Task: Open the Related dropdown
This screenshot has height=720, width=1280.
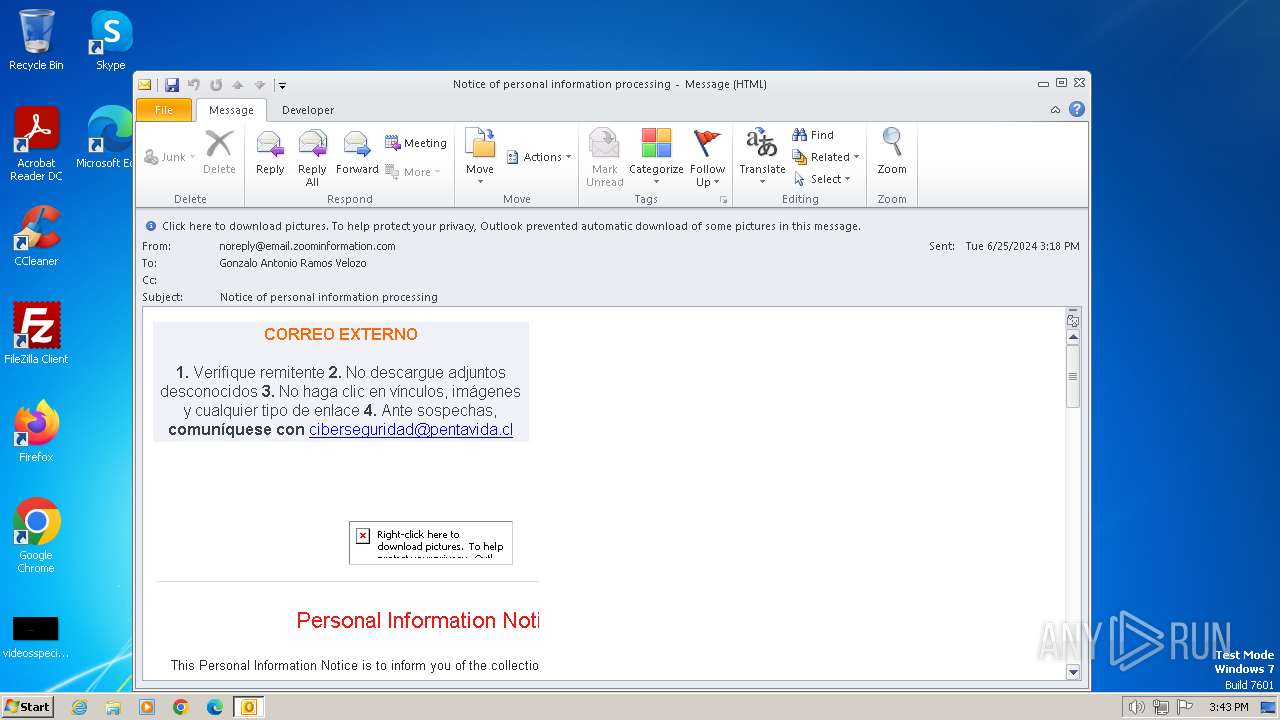Action: click(x=826, y=157)
